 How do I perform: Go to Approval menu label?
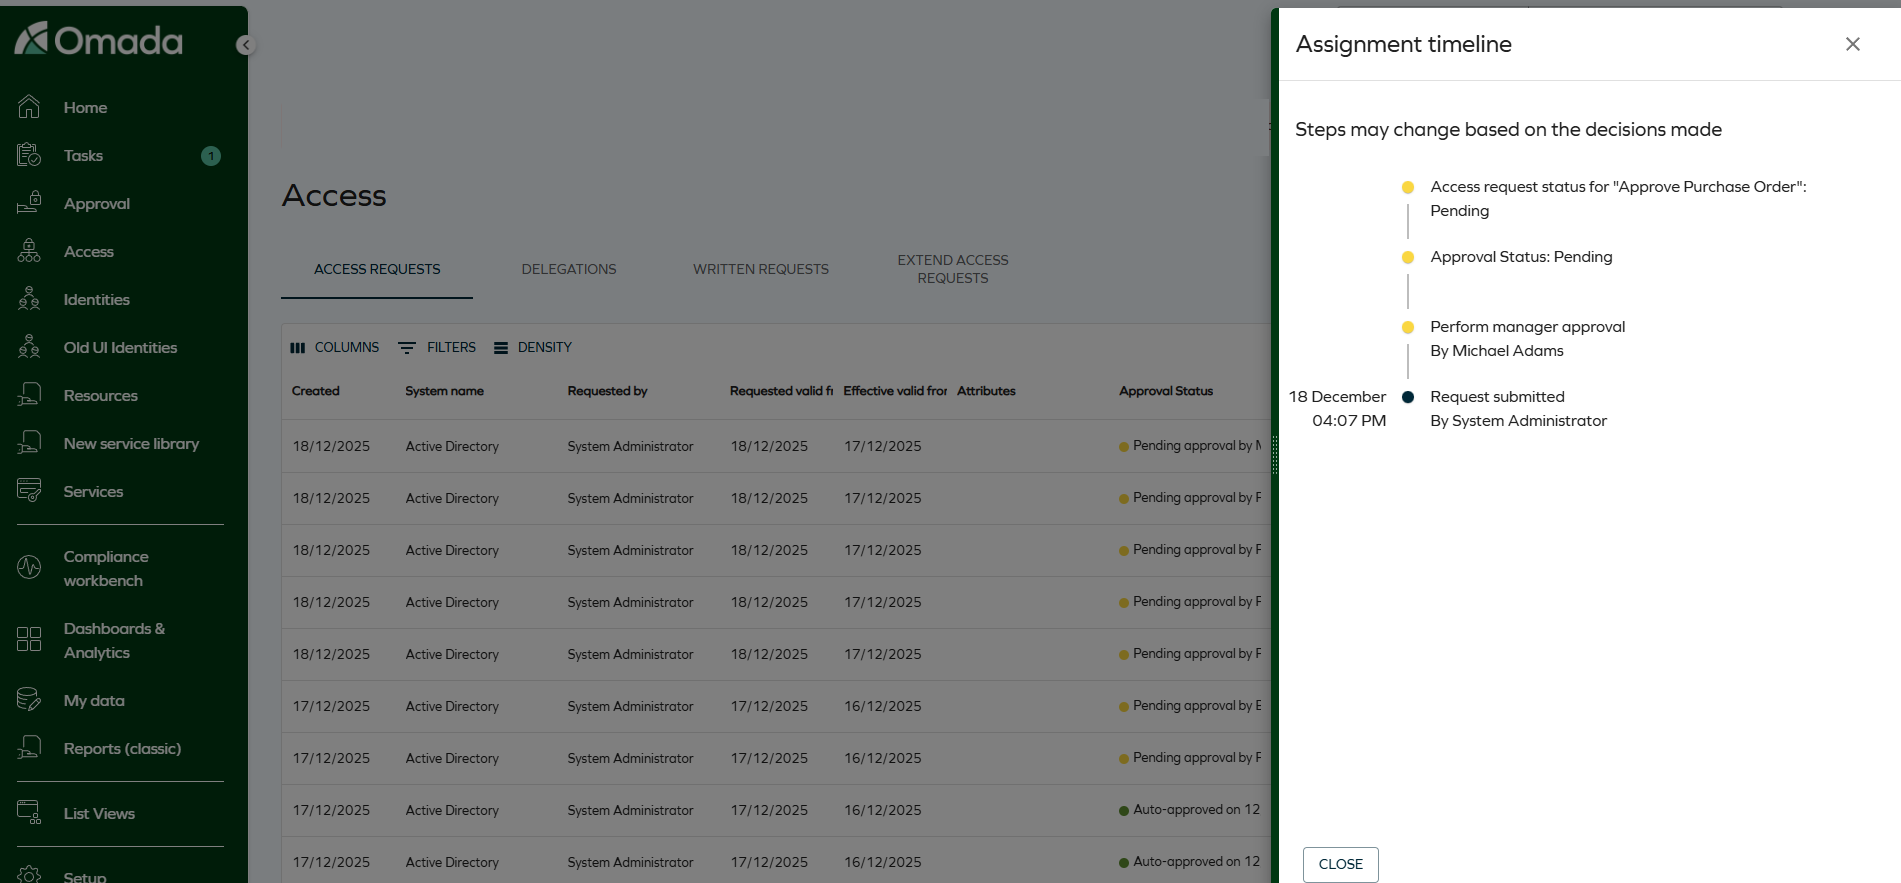(97, 203)
